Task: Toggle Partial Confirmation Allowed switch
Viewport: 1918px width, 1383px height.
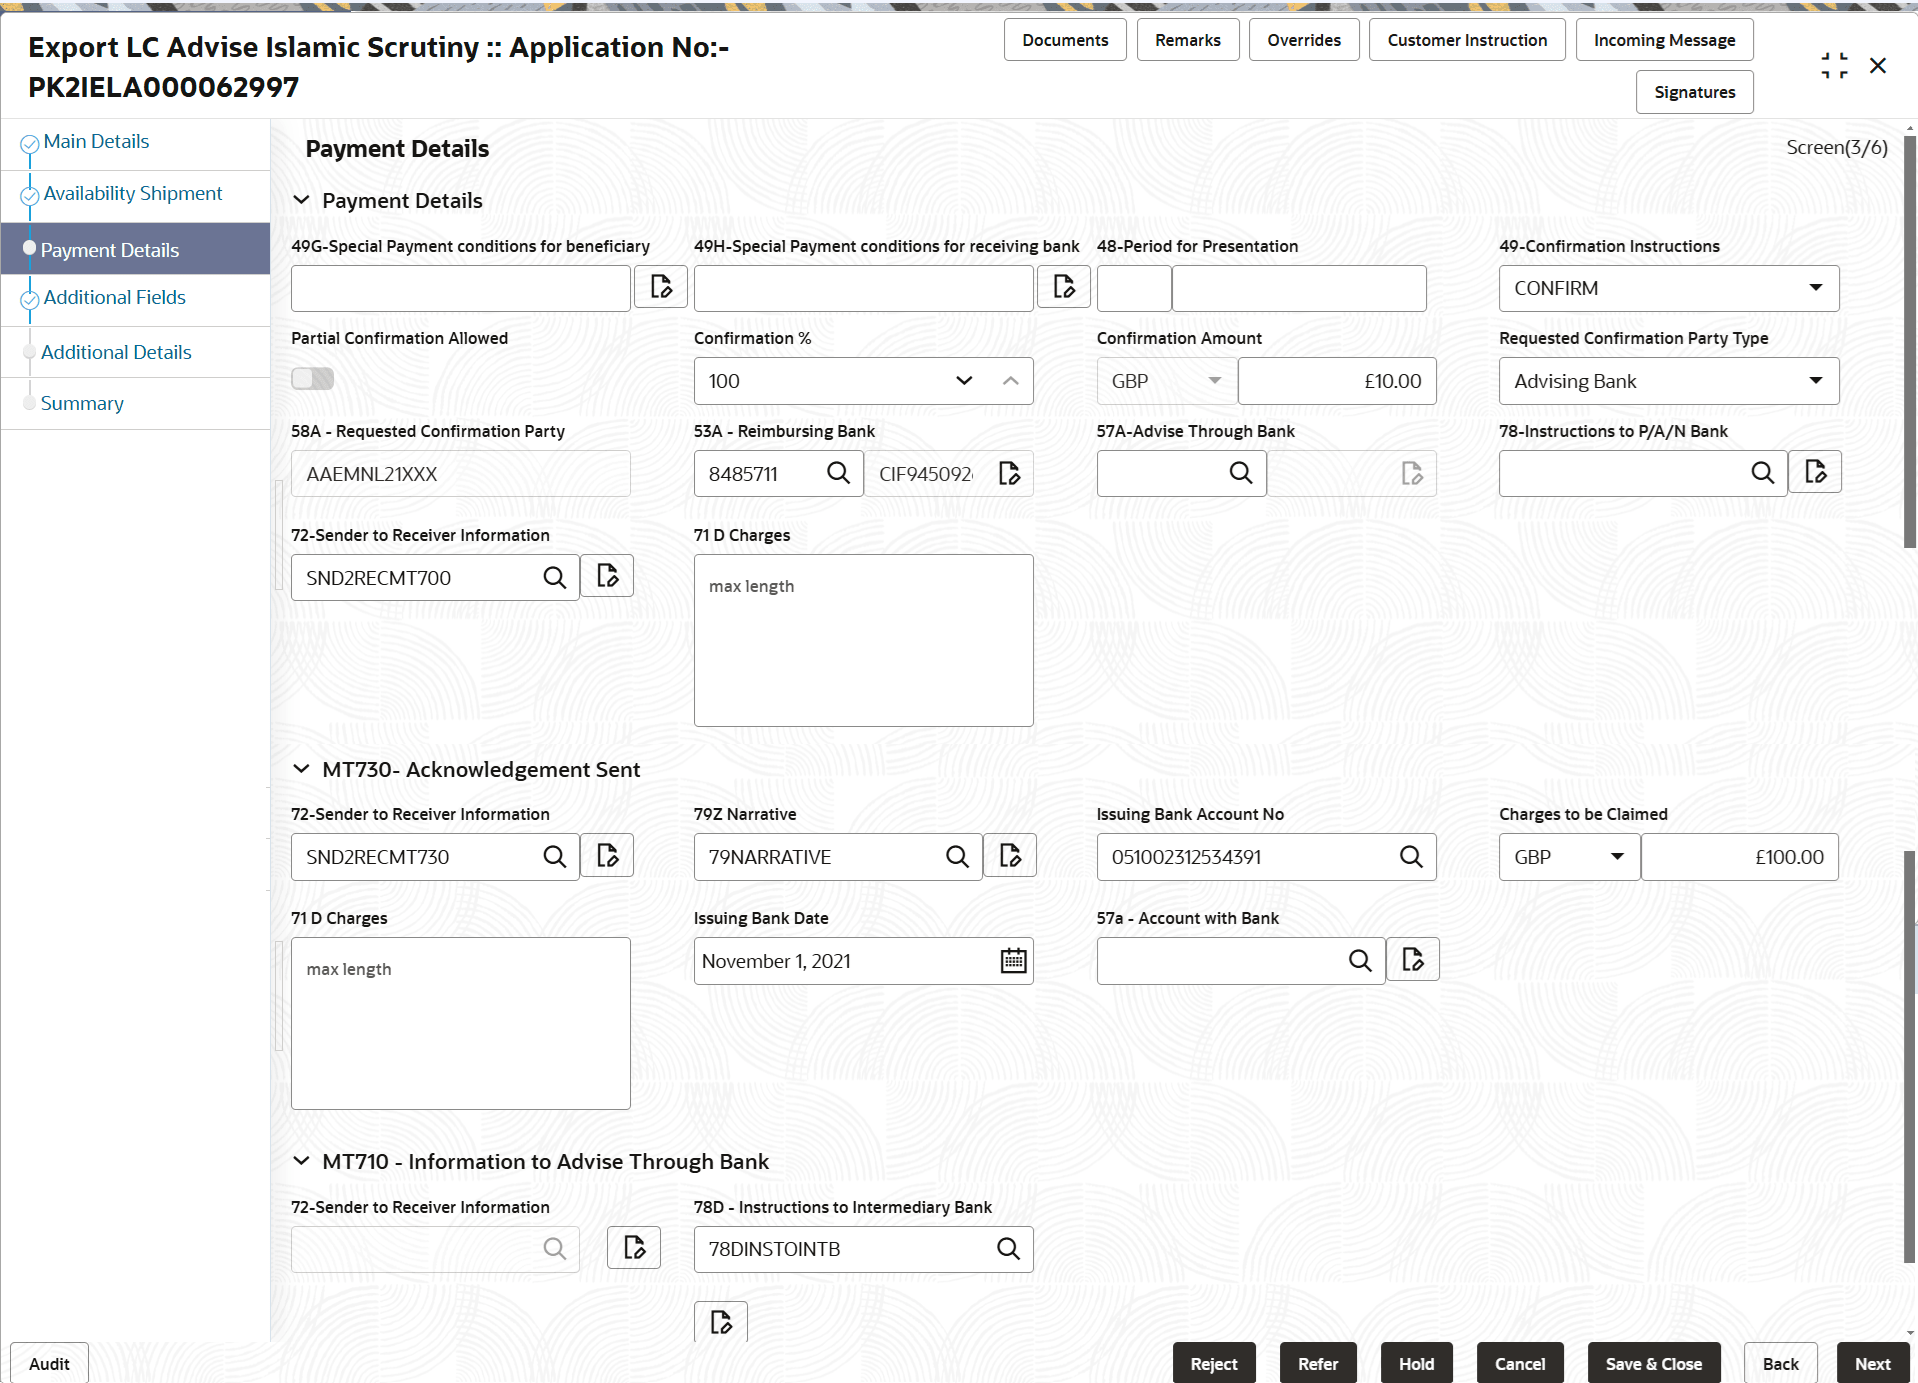Action: (x=312, y=379)
